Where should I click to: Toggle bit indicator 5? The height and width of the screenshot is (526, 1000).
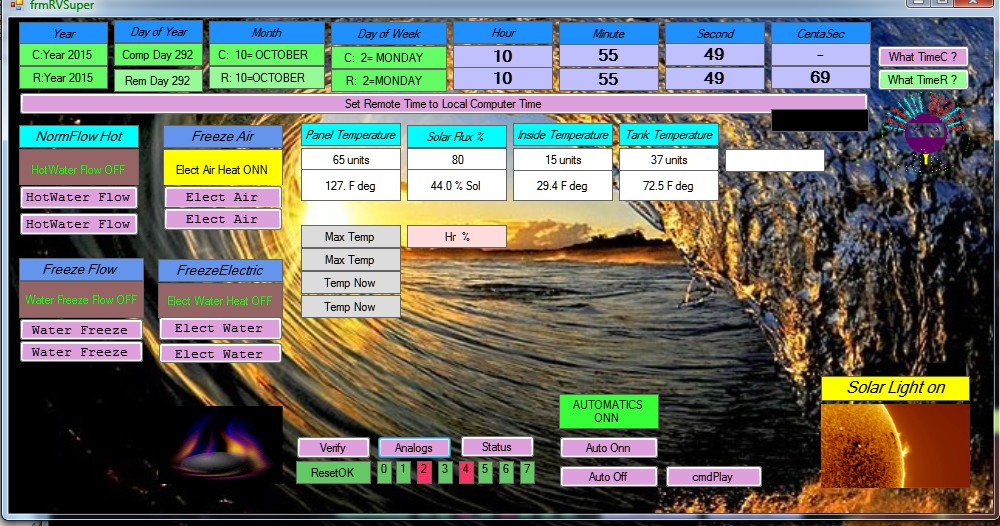pyautogui.click(x=485, y=472)
